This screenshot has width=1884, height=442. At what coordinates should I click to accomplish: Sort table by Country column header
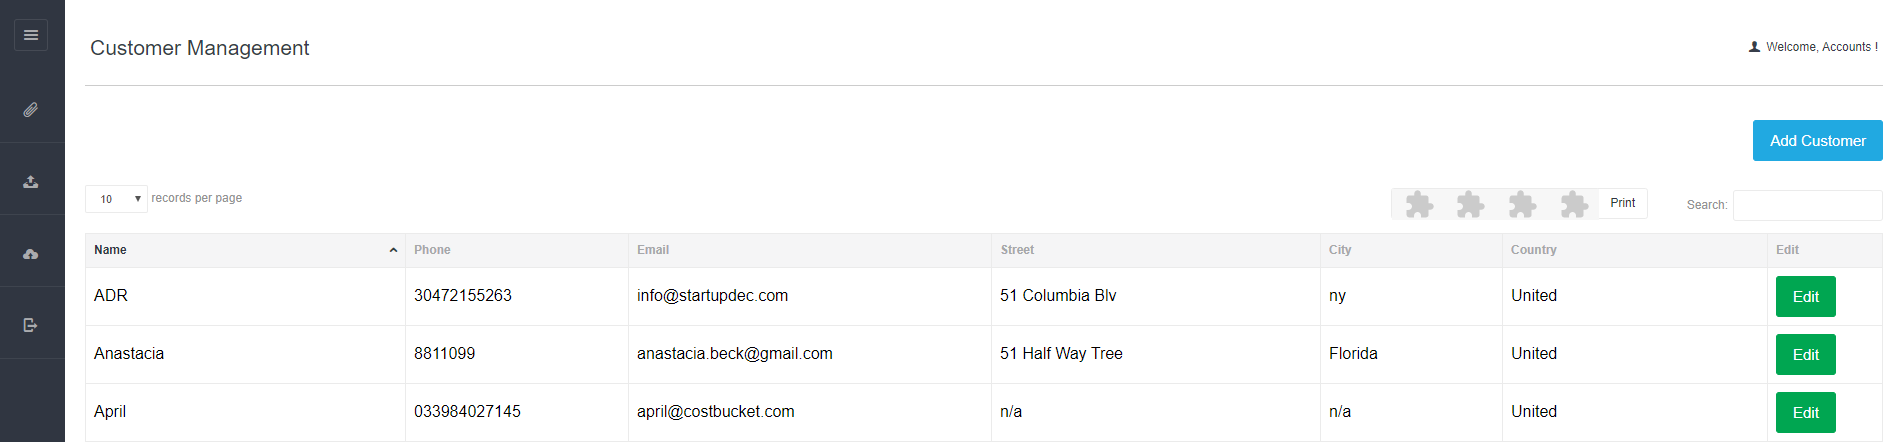tap(1634, 250)
